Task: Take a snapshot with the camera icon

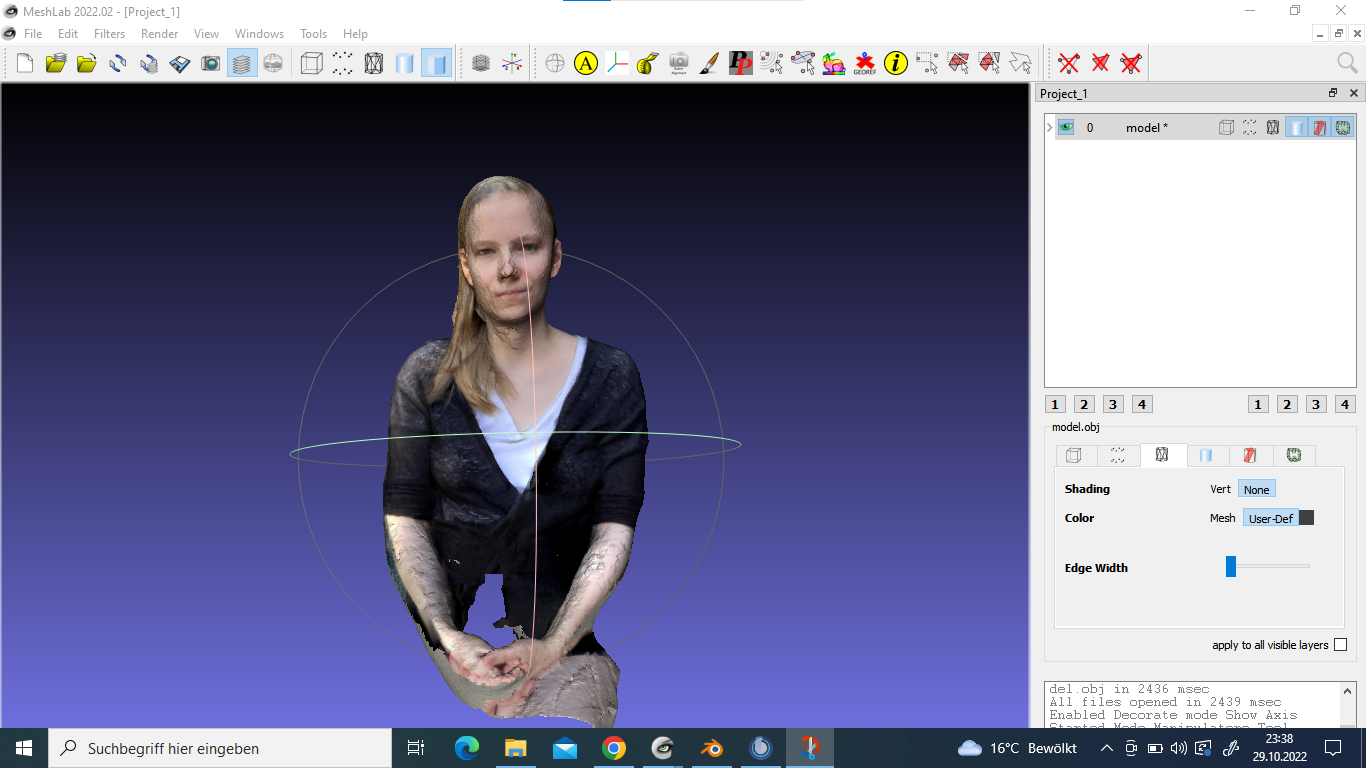Action: pyautogui.click(x=210, y=64)
